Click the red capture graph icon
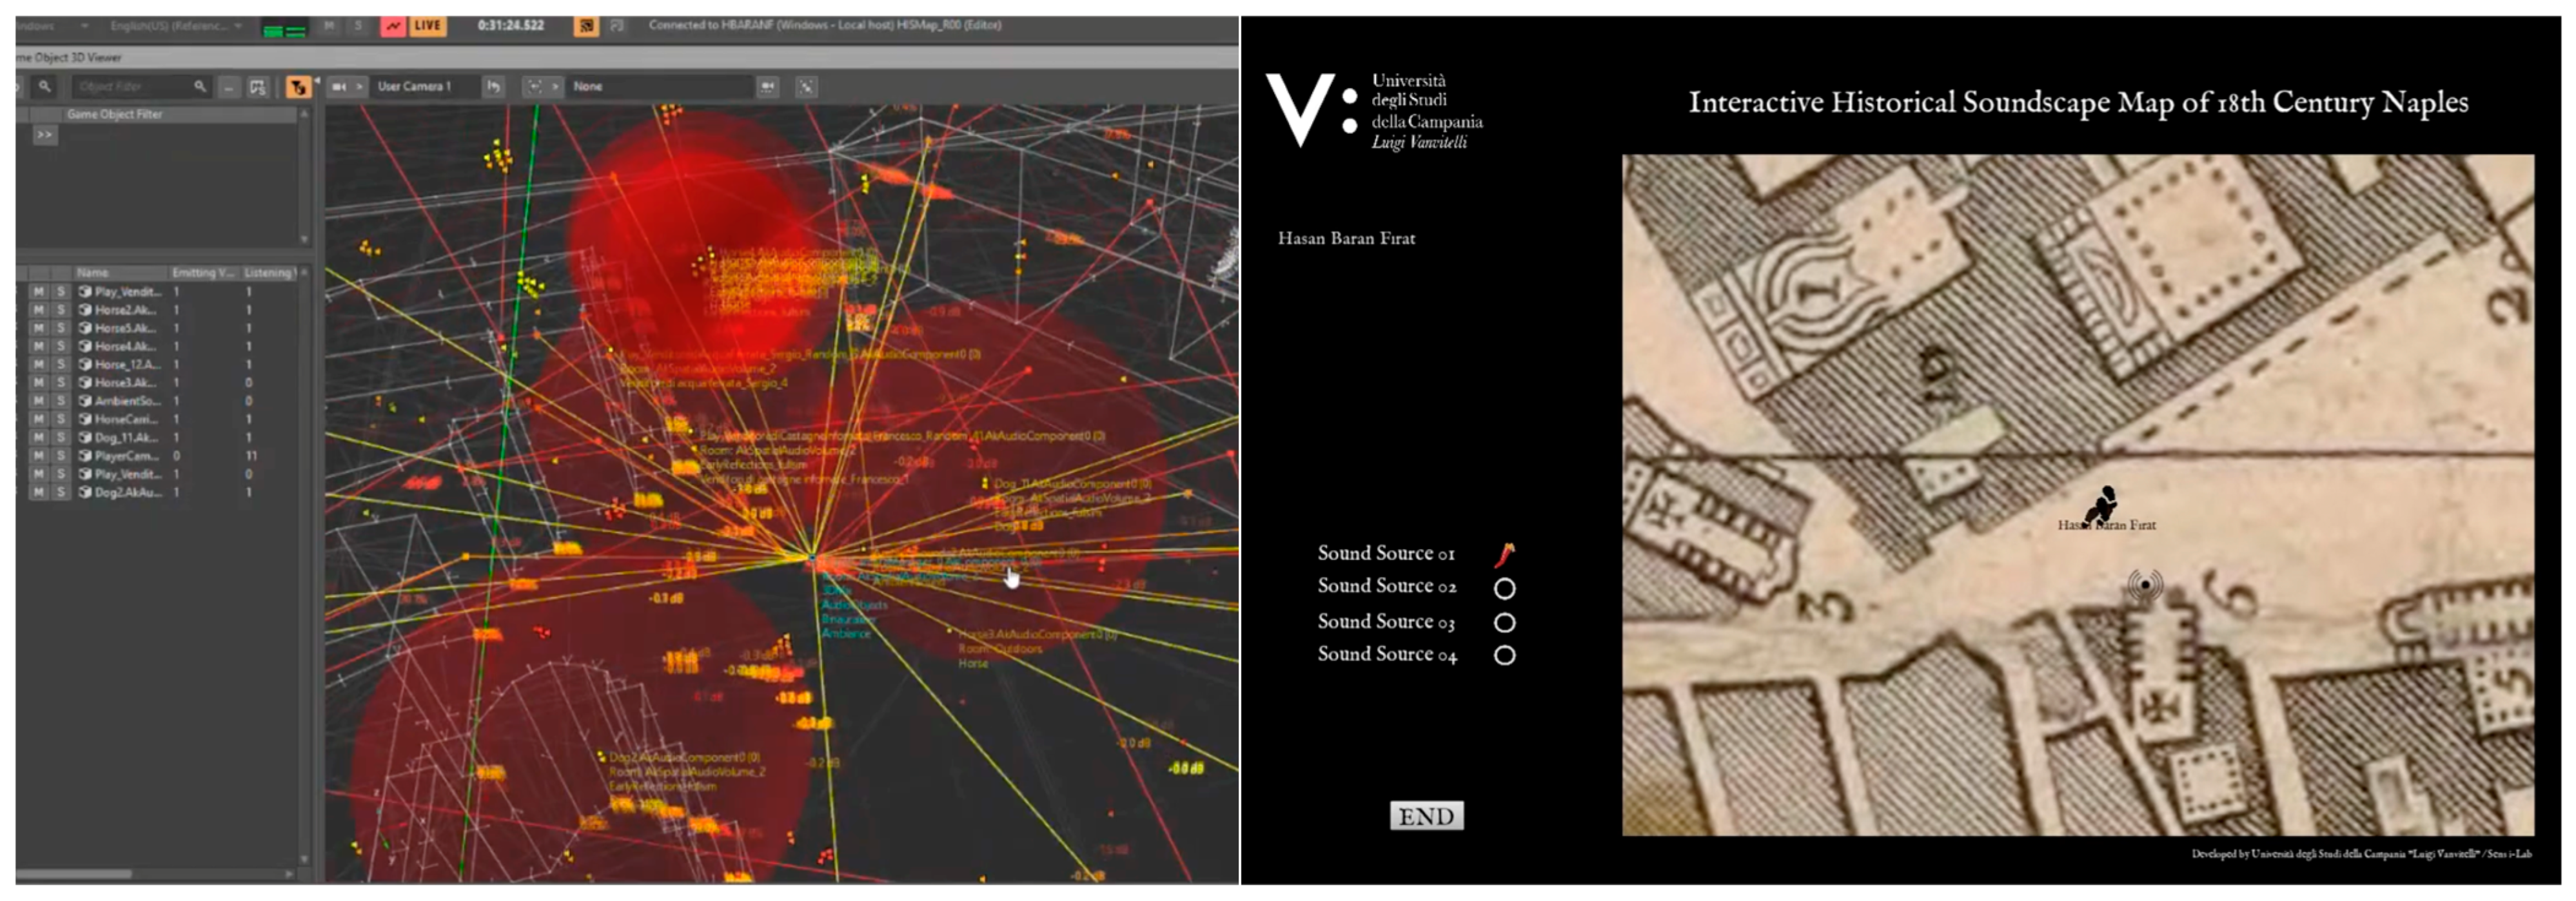Image resolution: width=2576 pixels, height=901 pixels. [393, 26]
